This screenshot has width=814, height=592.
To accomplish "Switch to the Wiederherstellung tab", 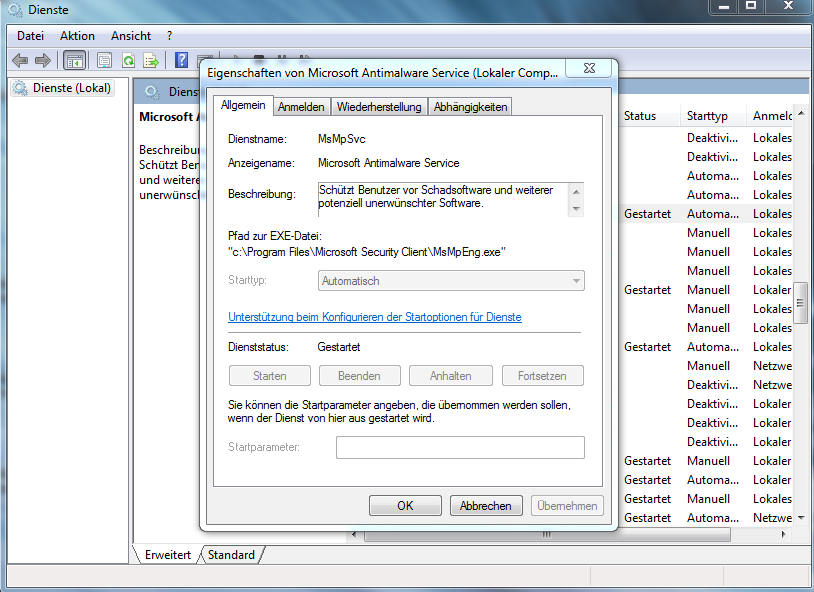I will click(379, 107).
